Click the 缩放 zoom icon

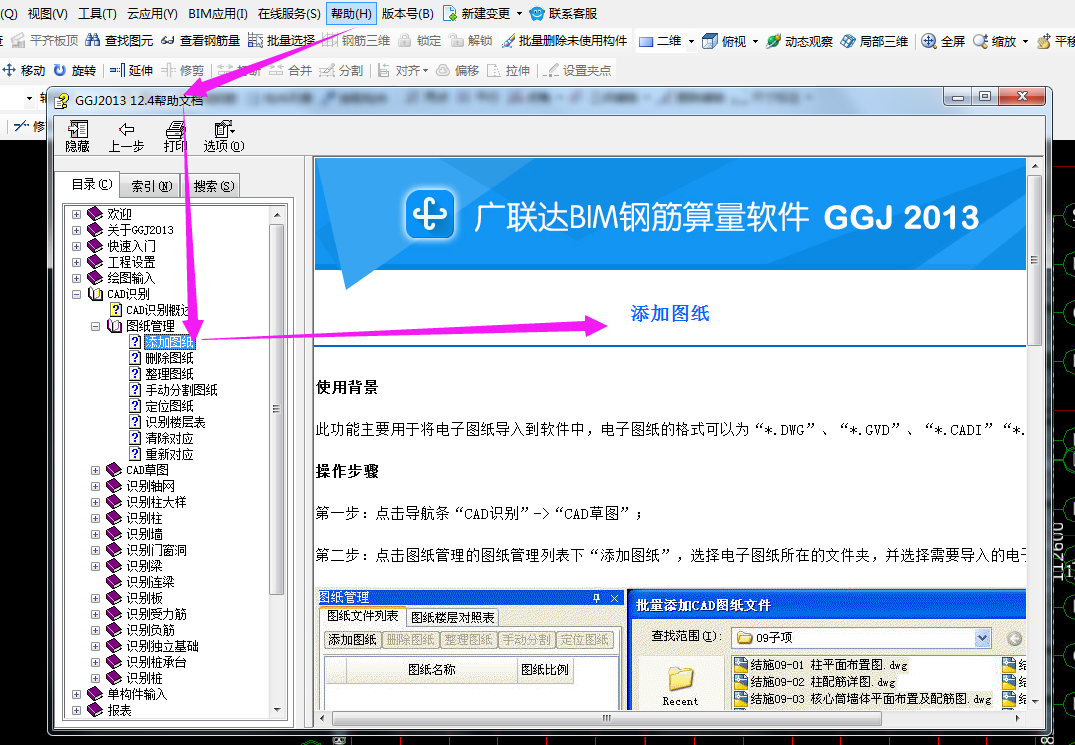[x=980, y=41]
